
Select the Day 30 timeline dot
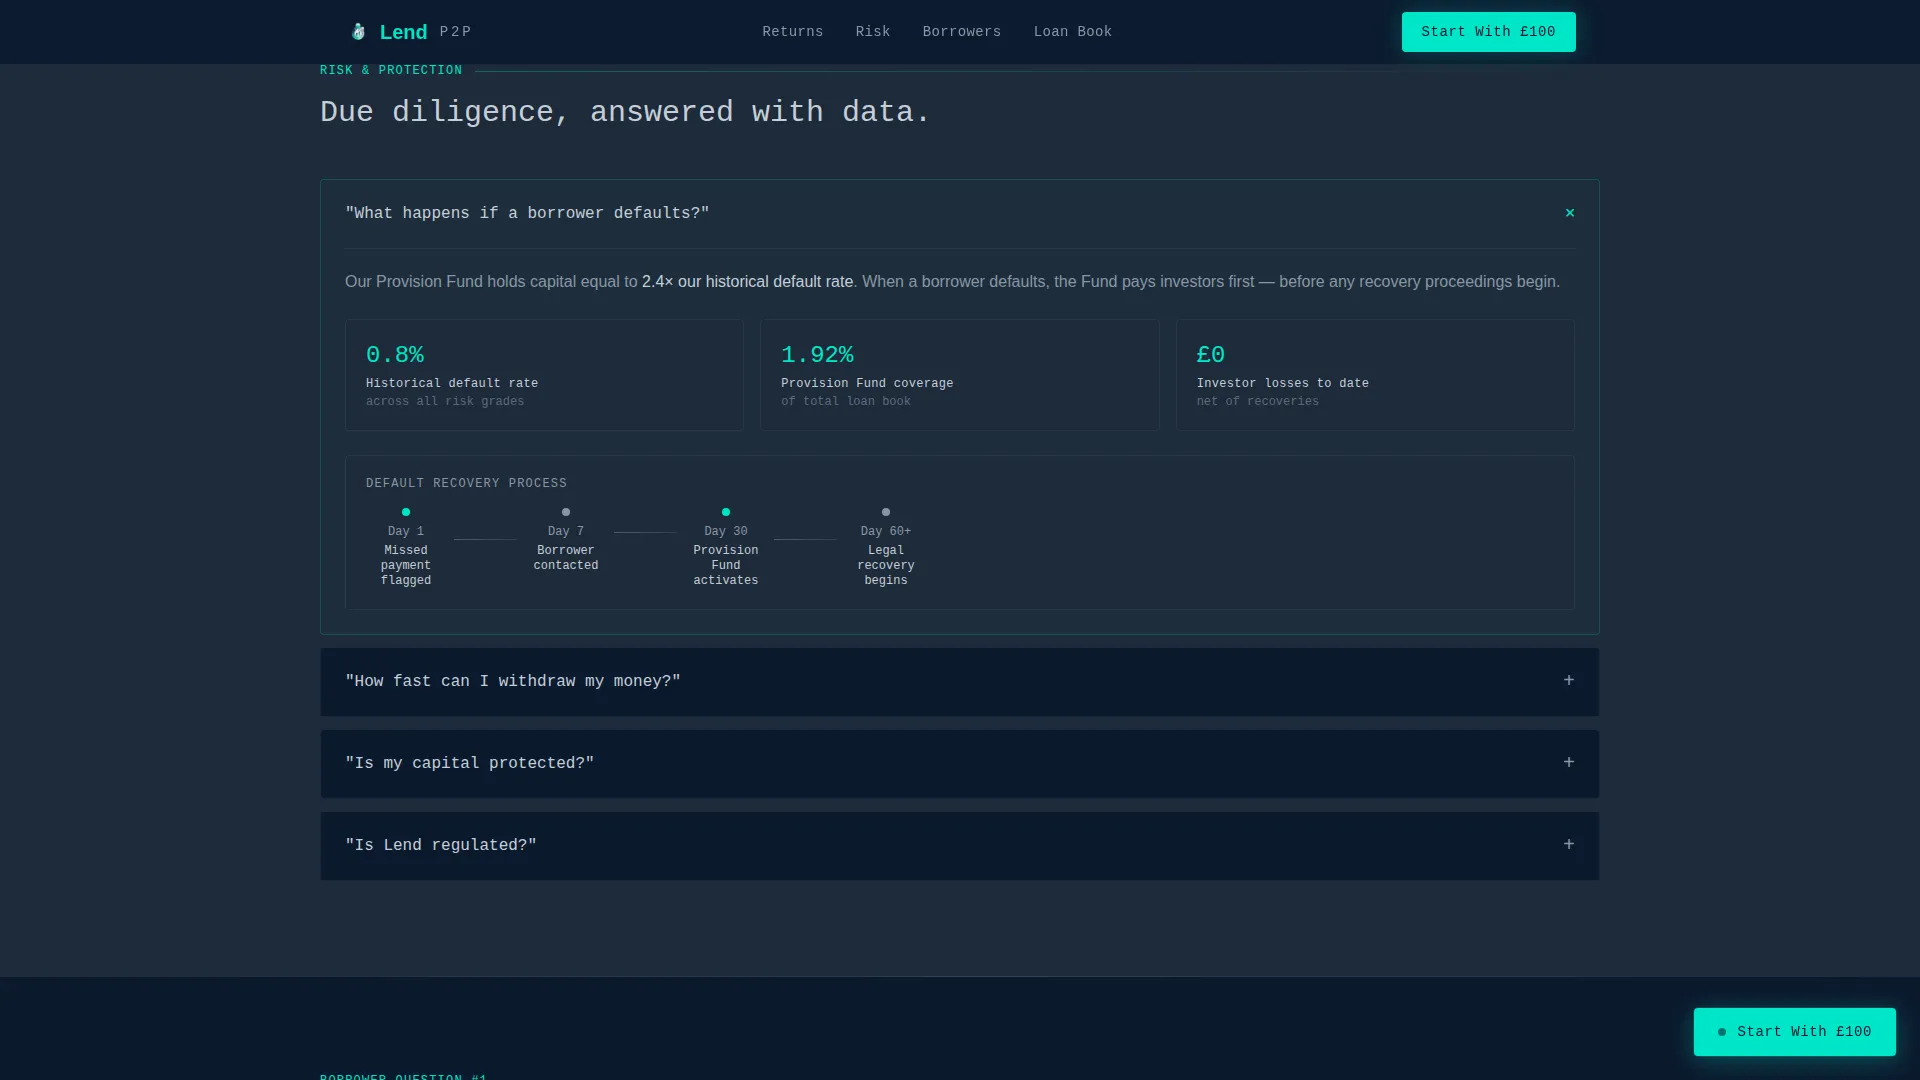726,512
